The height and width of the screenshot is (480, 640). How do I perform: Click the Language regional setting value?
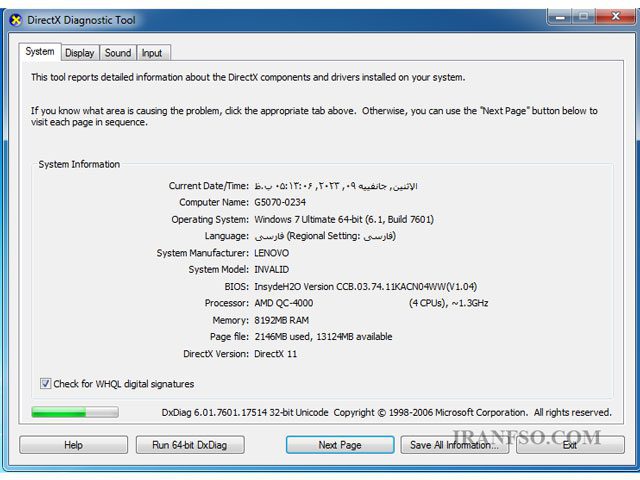tap(325, 236)
